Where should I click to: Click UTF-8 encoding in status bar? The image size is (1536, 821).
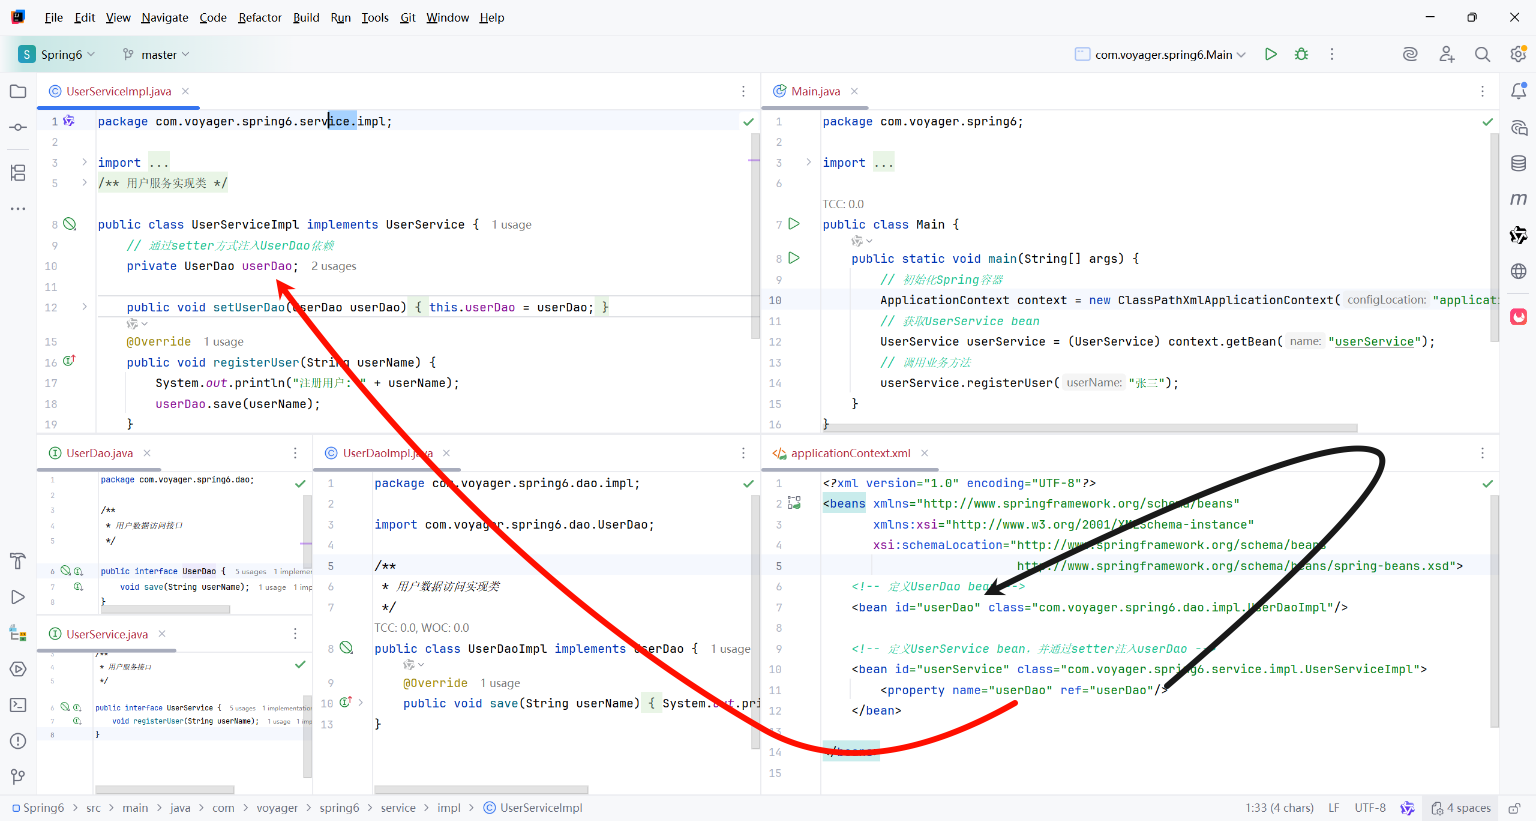point(1370,808)
